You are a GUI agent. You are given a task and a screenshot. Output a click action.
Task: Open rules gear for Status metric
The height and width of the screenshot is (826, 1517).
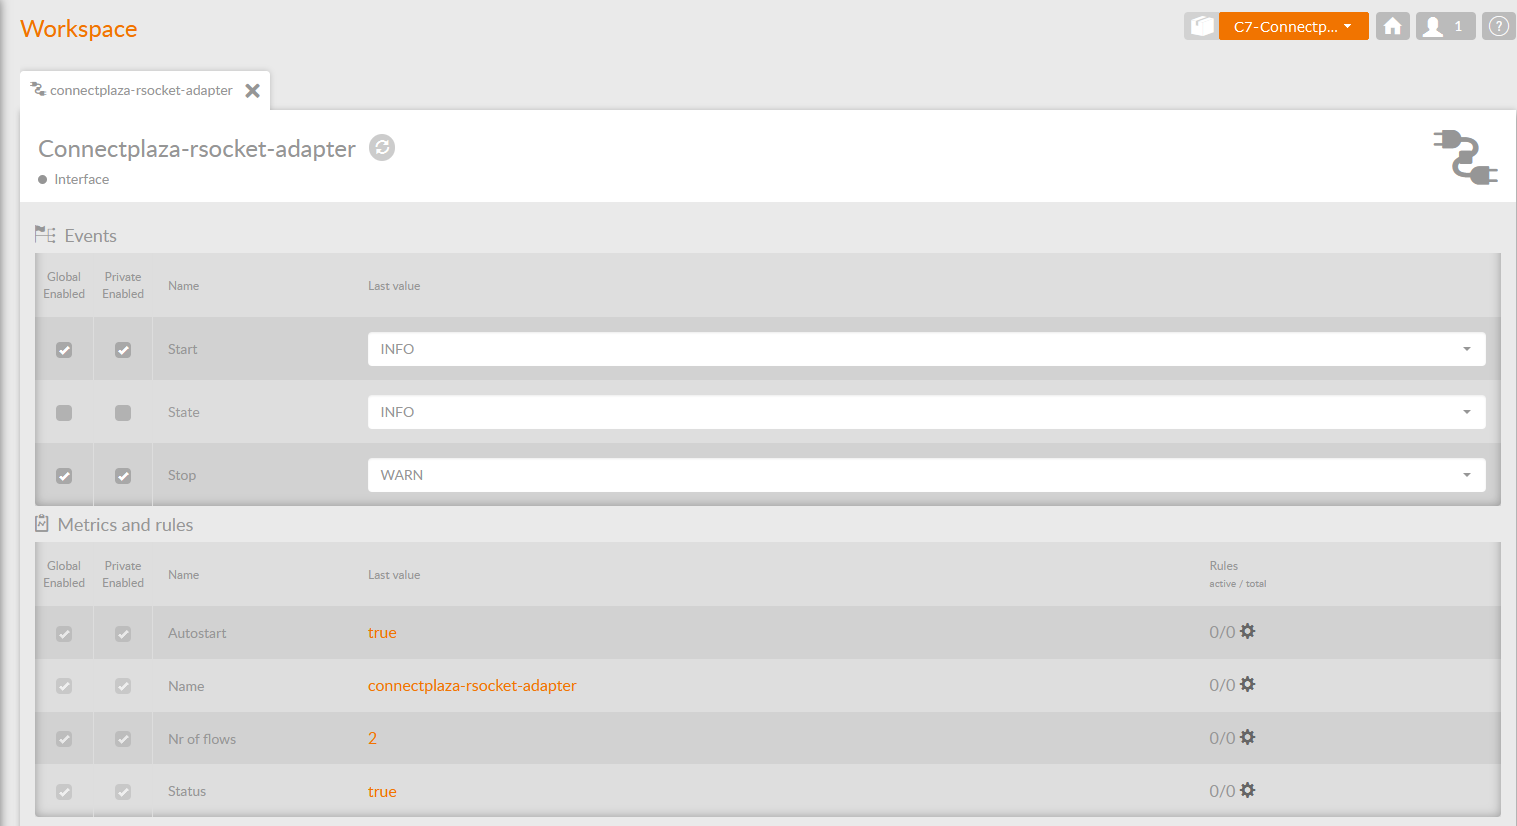click(1248, 791)
